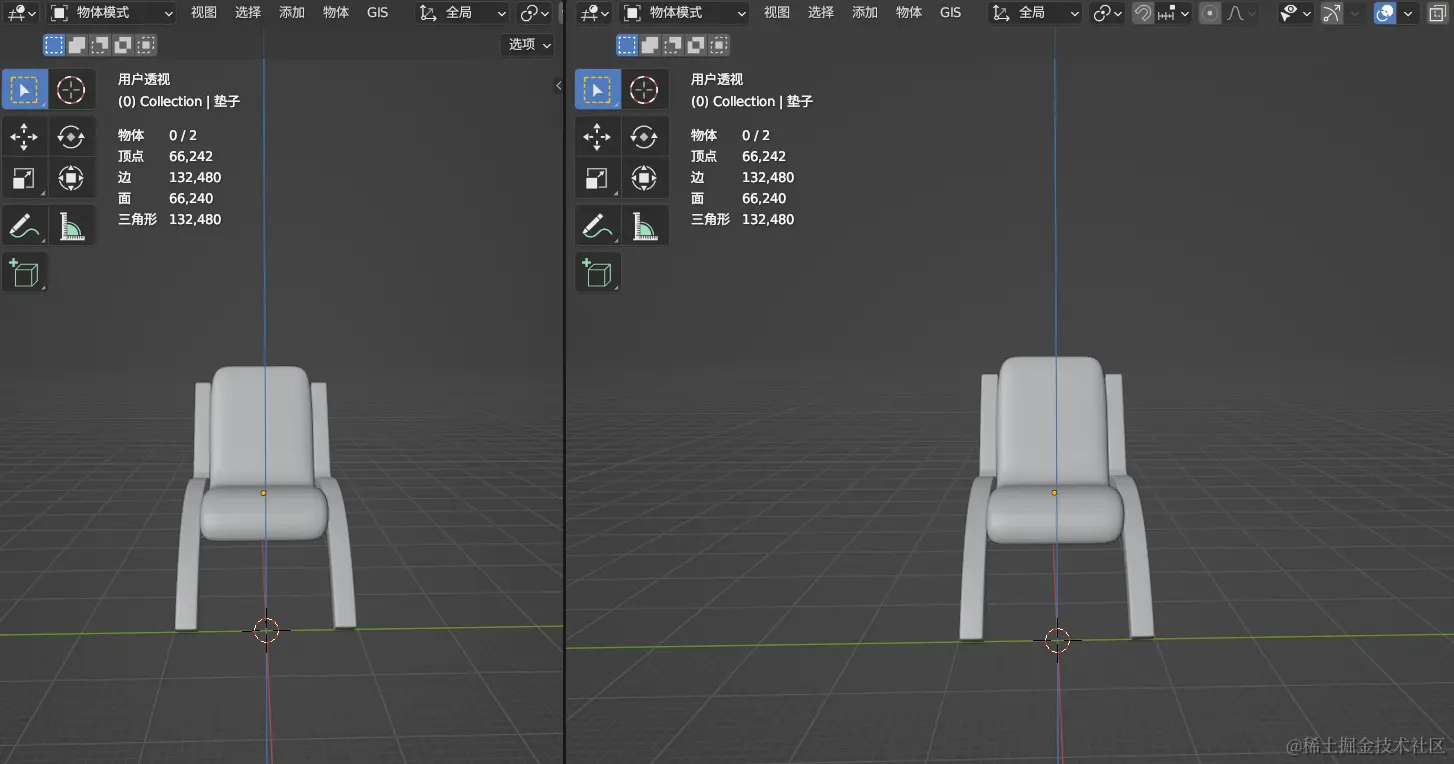Expand the 选项 options dropdown
The width and height of the screenshot is (1454, 764).
528,45
